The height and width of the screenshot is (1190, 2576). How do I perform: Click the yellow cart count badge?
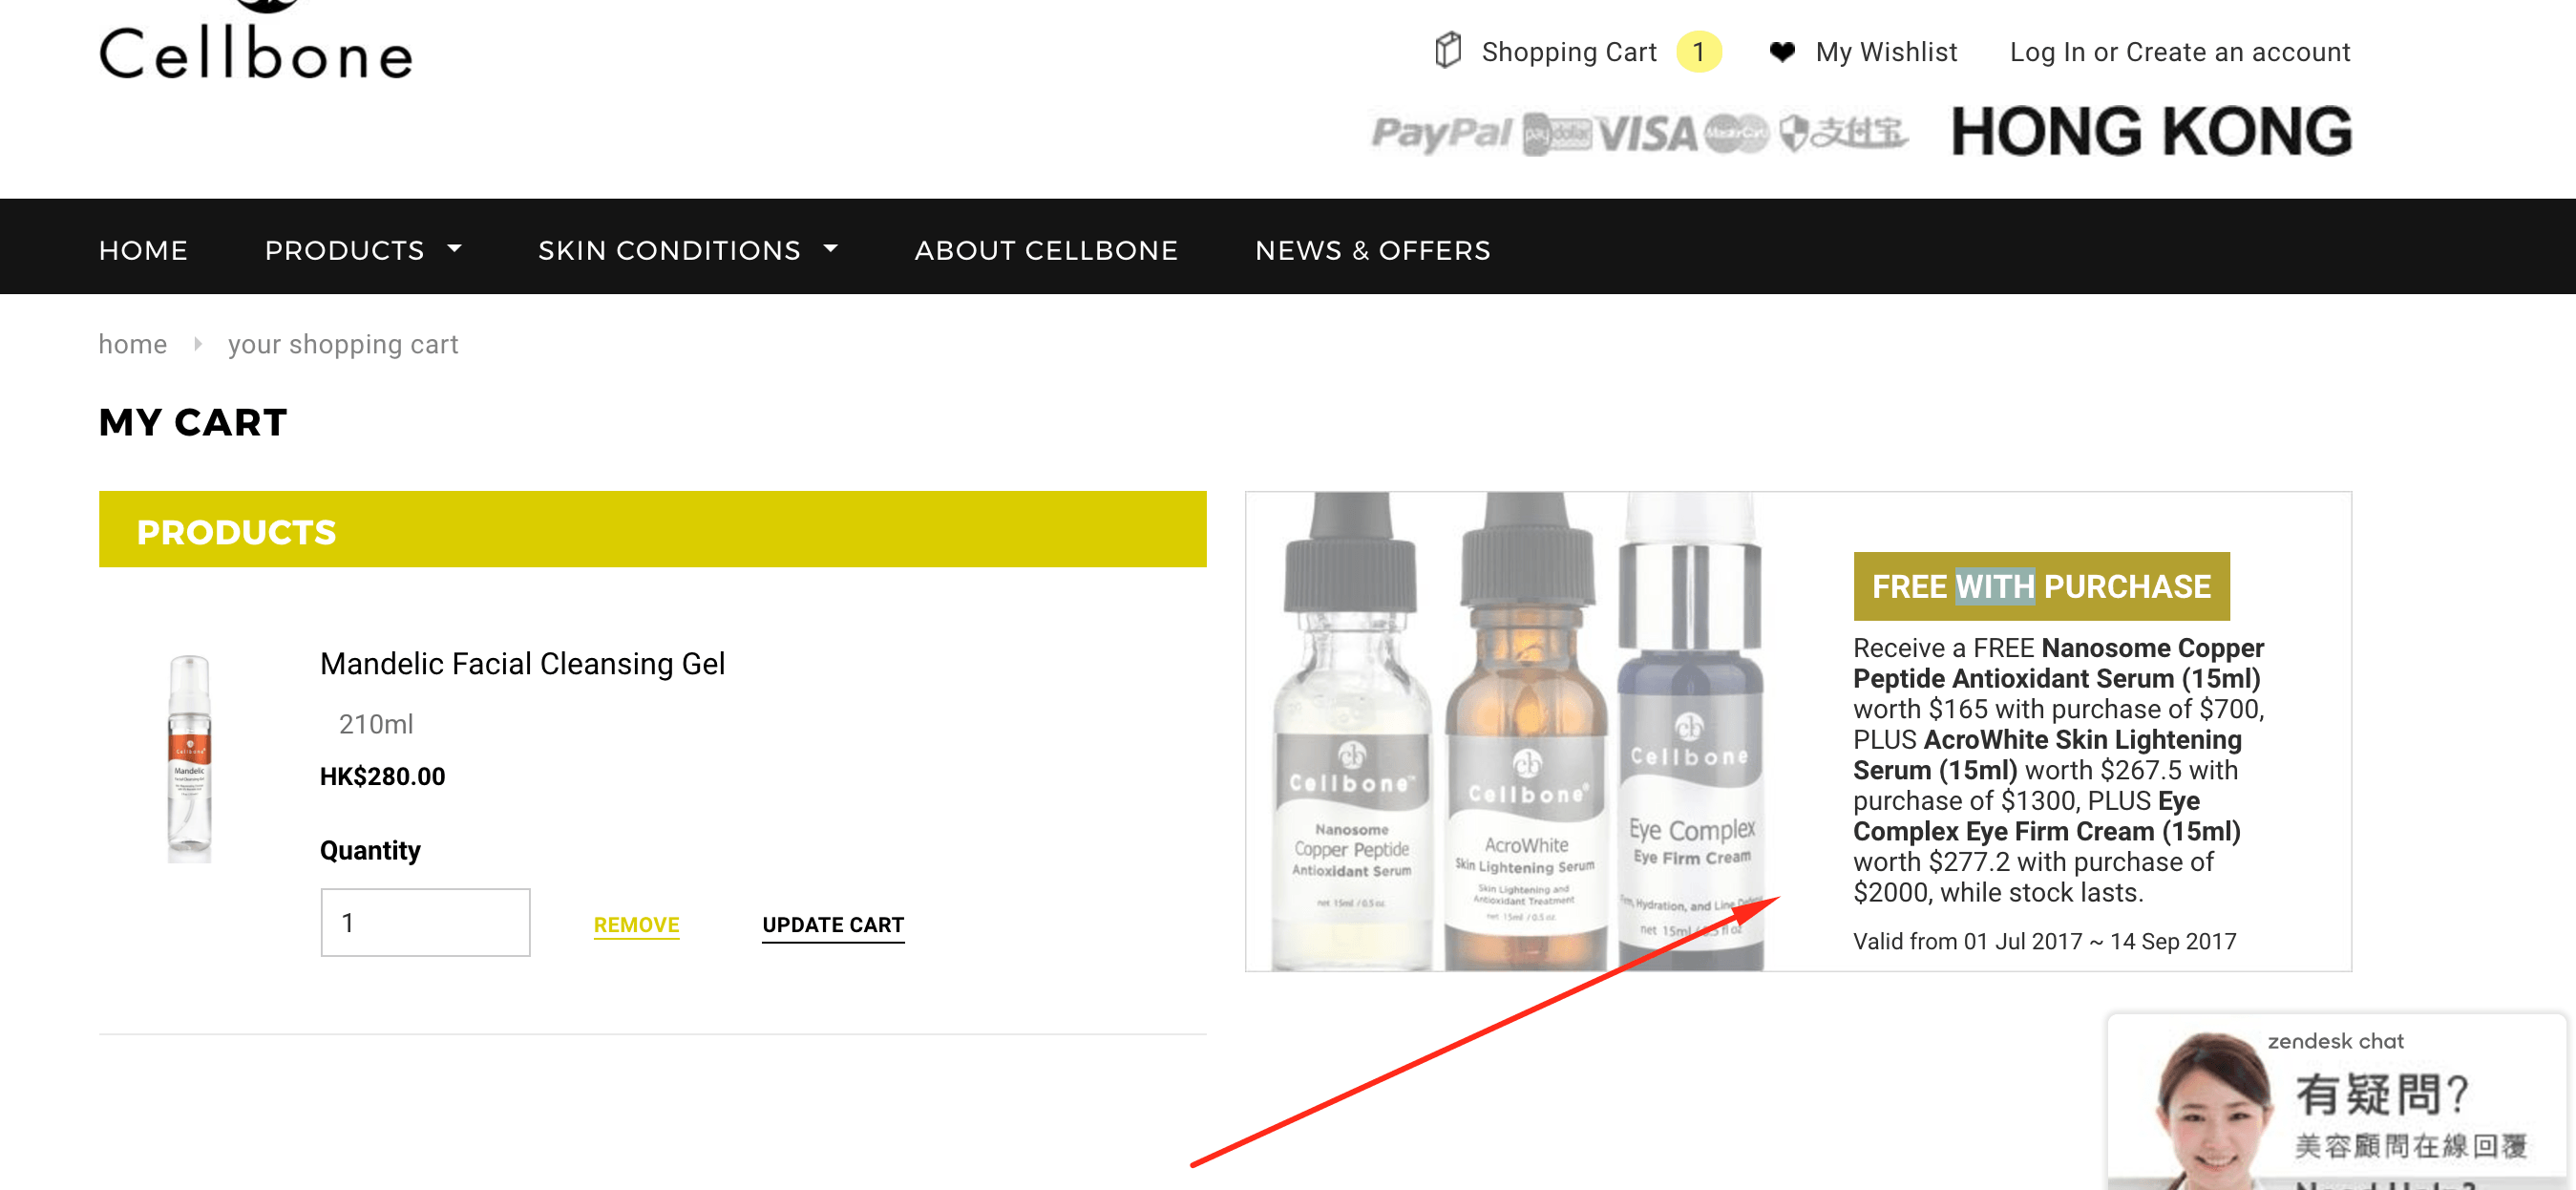pyautogui.click(x=1698, y=52)
